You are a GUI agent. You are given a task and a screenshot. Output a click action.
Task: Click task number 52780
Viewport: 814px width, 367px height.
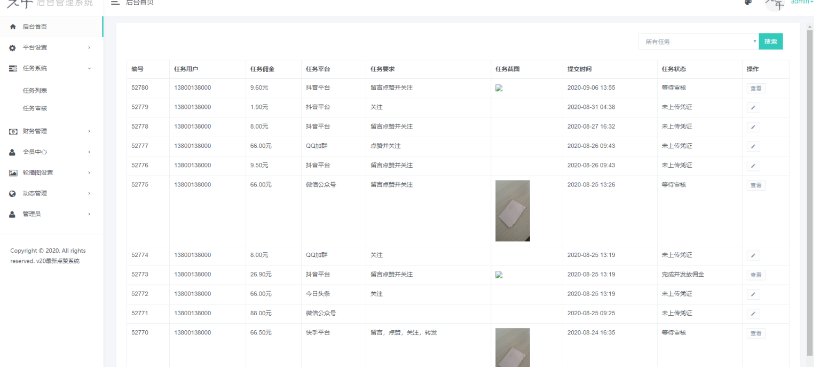pyautogui.click(x=140, y=88)
